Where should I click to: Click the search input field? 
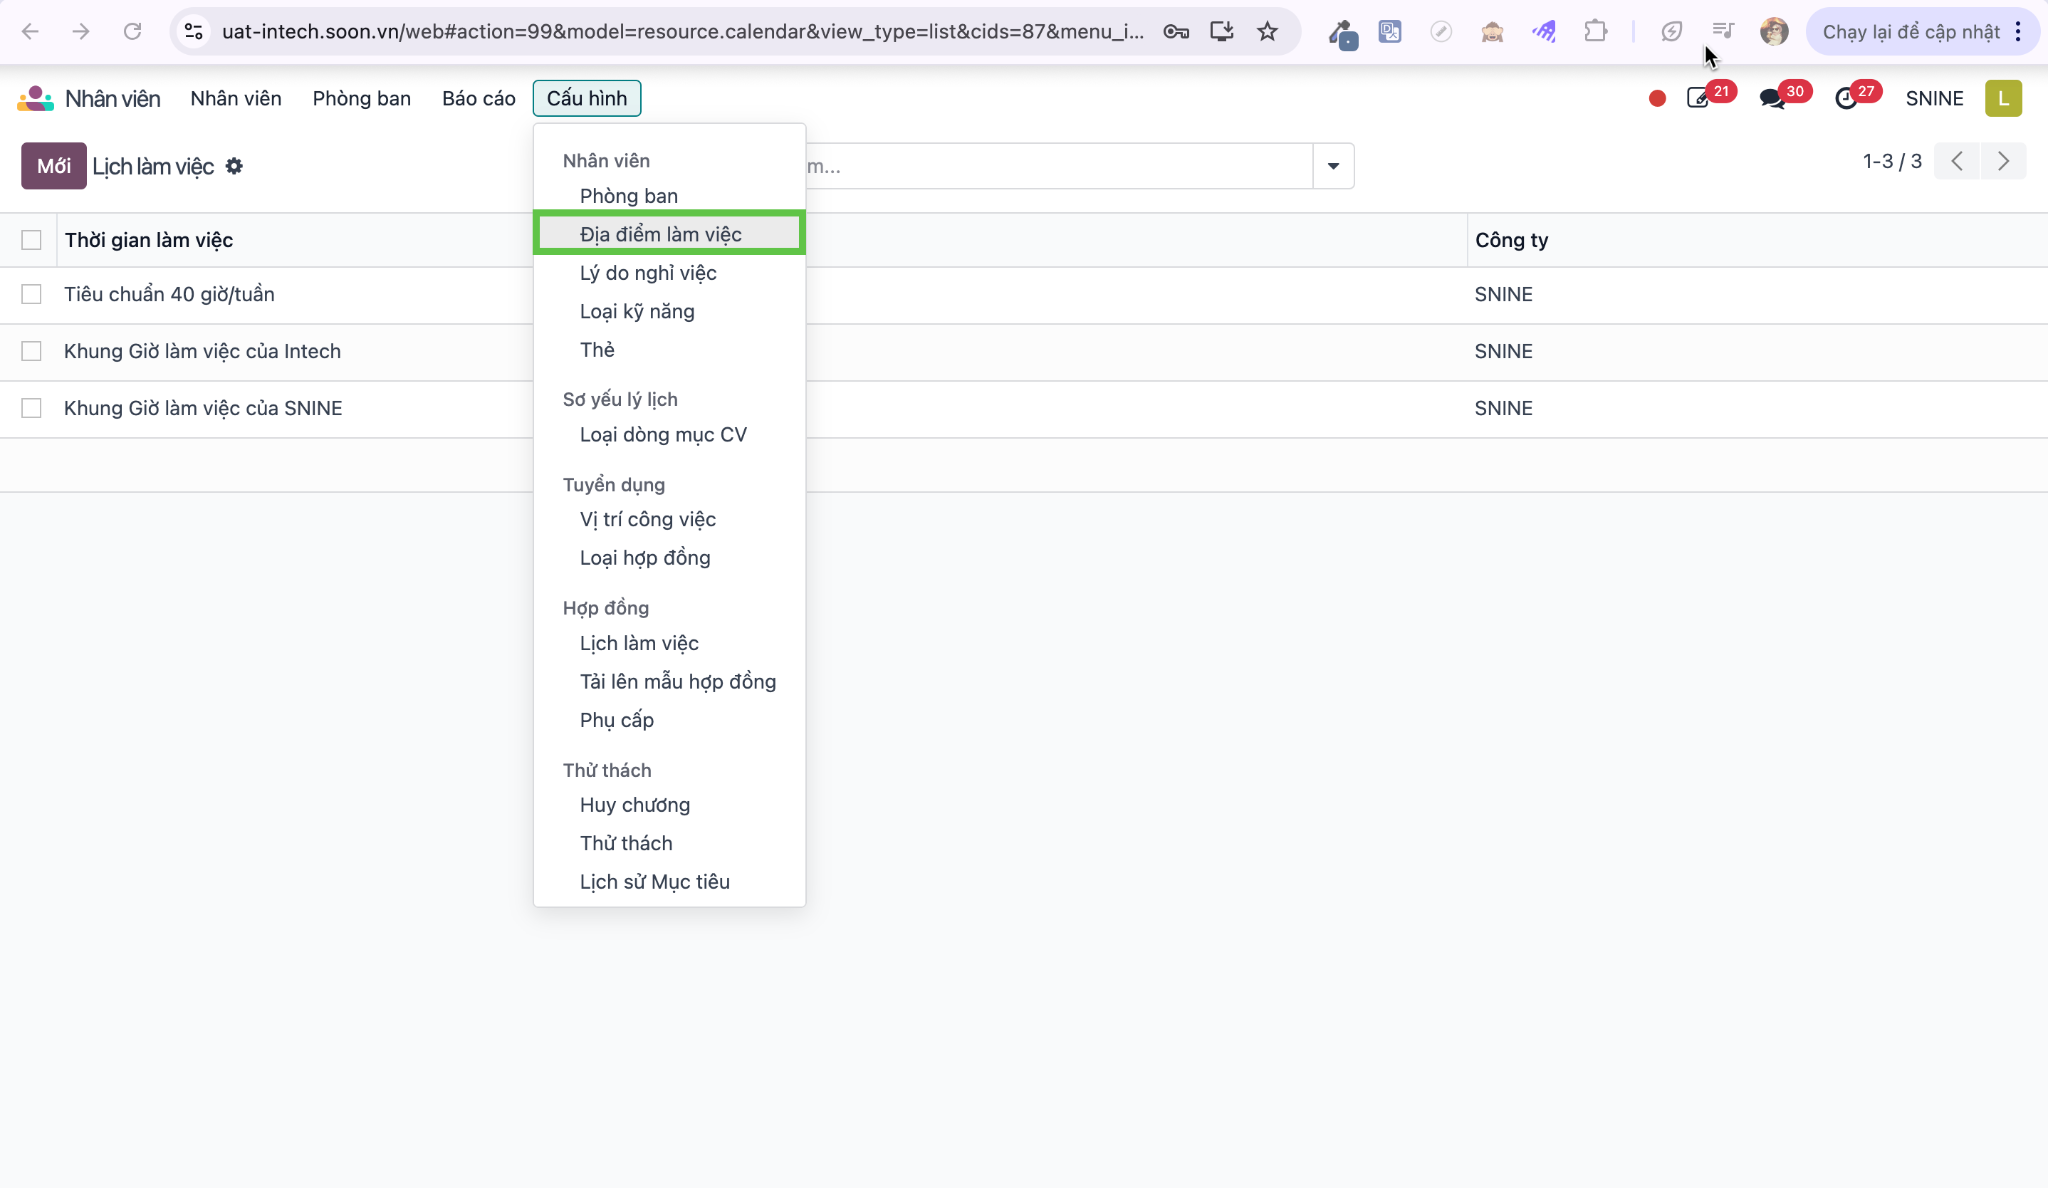point(1058,166)
